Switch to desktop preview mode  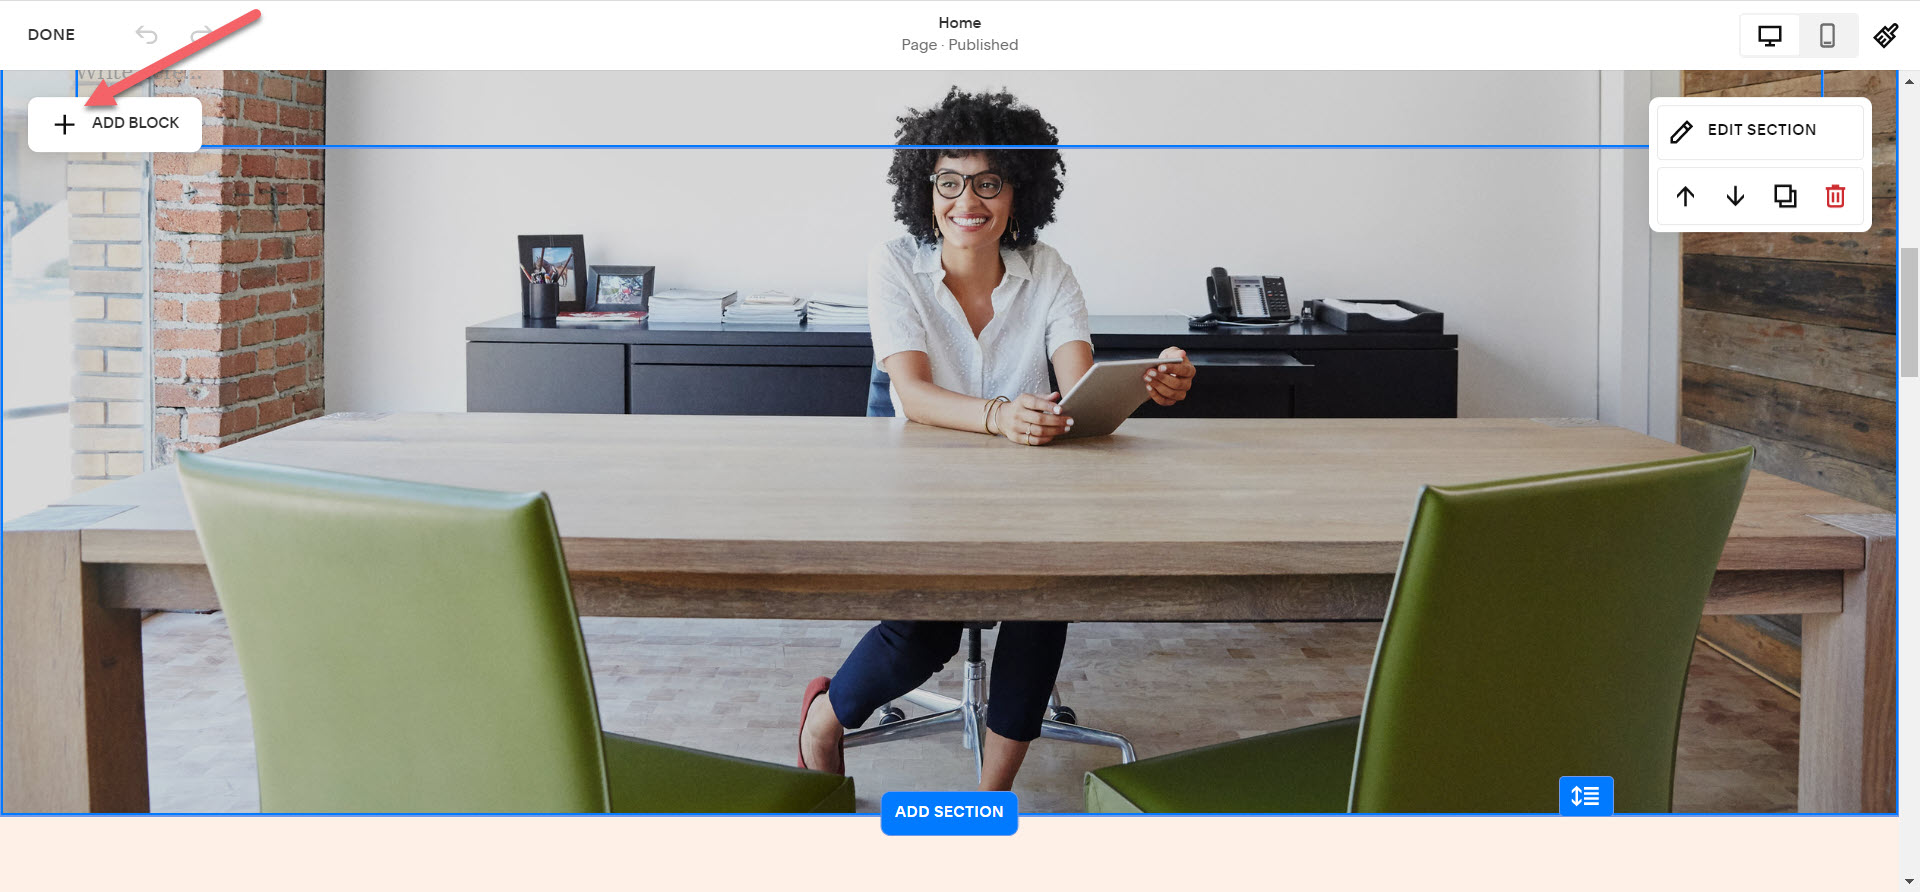click(x=1769, y=36)
